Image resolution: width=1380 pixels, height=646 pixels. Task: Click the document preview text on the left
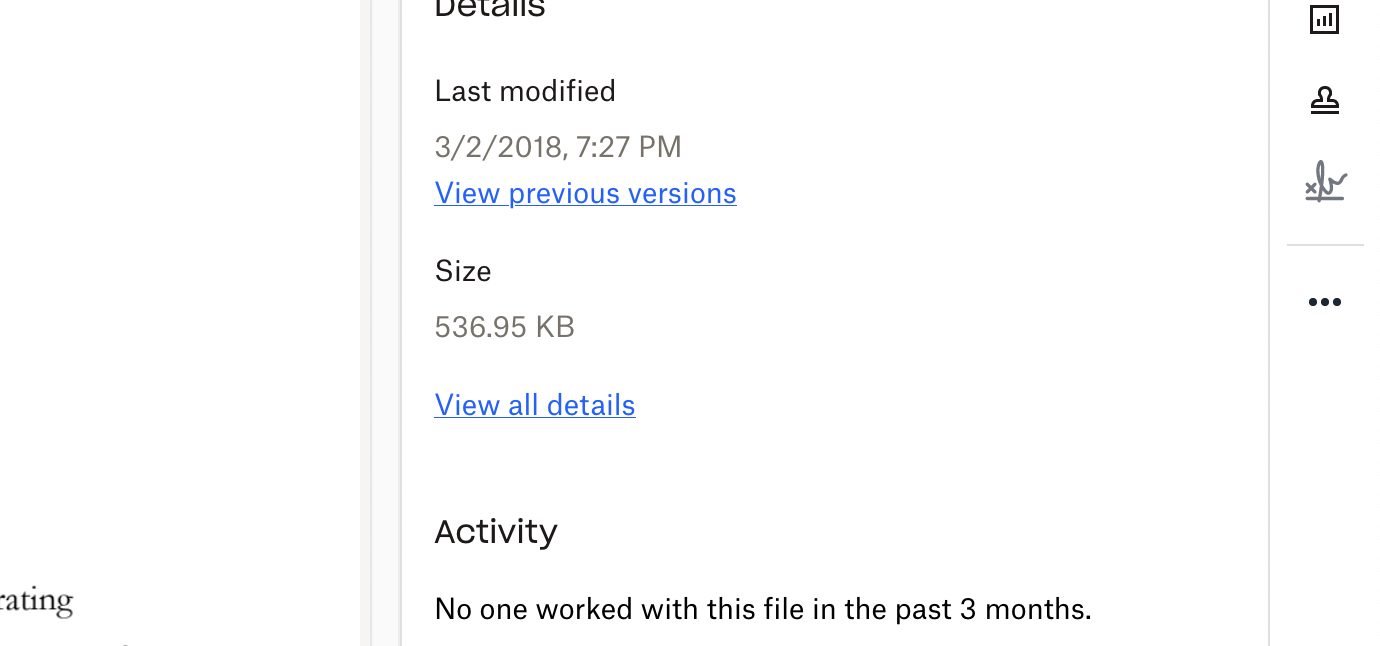[x=37, y=602]
